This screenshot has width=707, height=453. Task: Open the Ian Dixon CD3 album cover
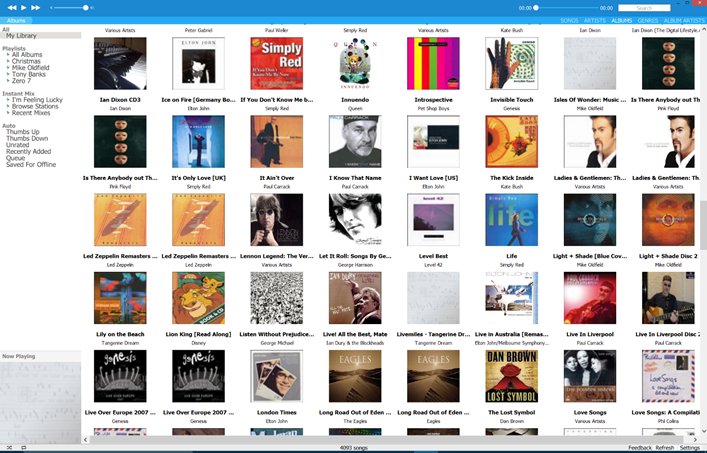click(120, 64)
